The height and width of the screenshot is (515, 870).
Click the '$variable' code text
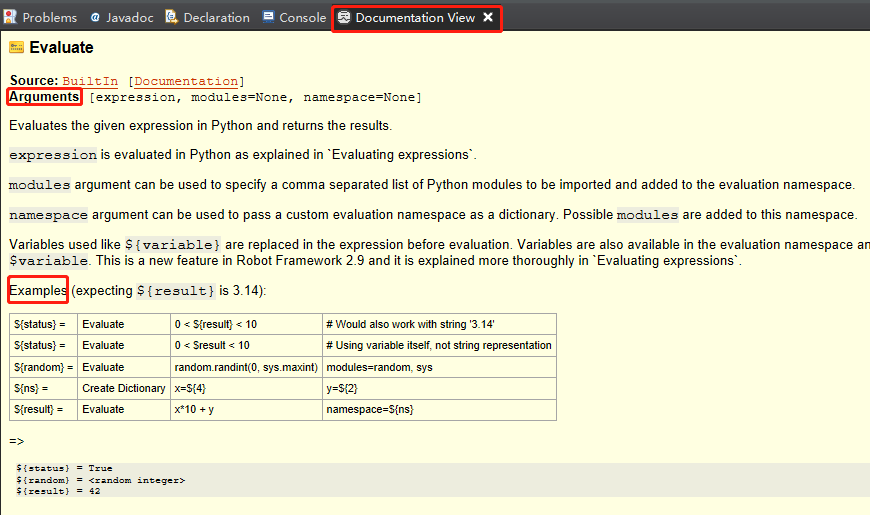[49, 261]
